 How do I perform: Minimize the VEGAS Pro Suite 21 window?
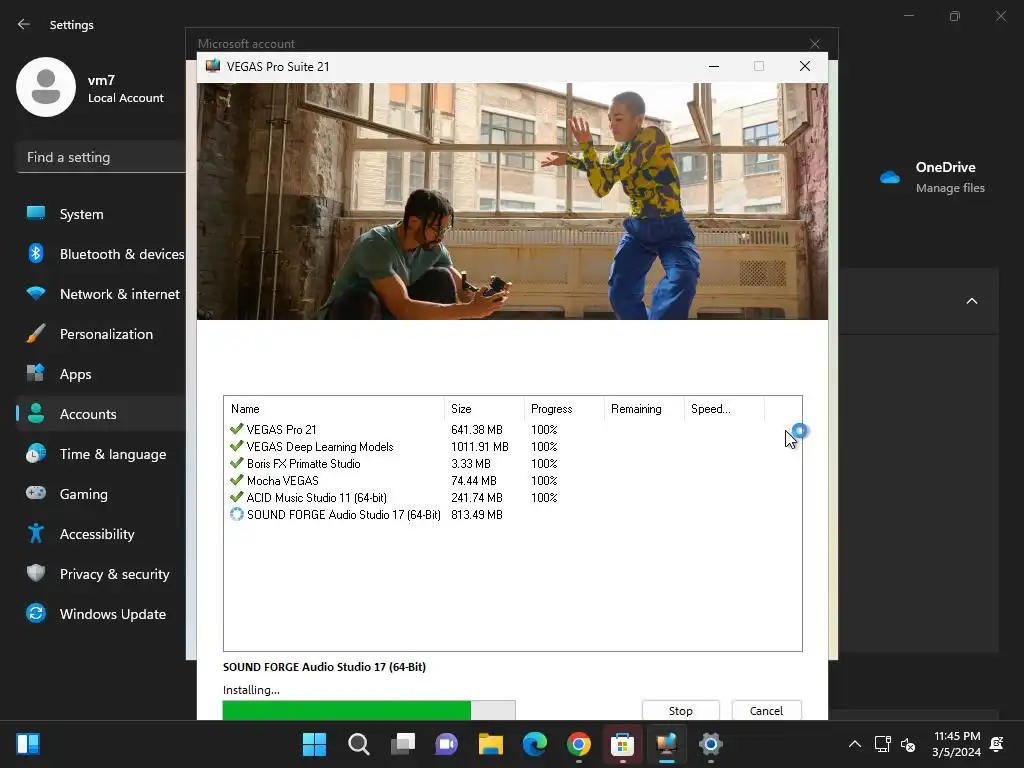coord(714,66)
